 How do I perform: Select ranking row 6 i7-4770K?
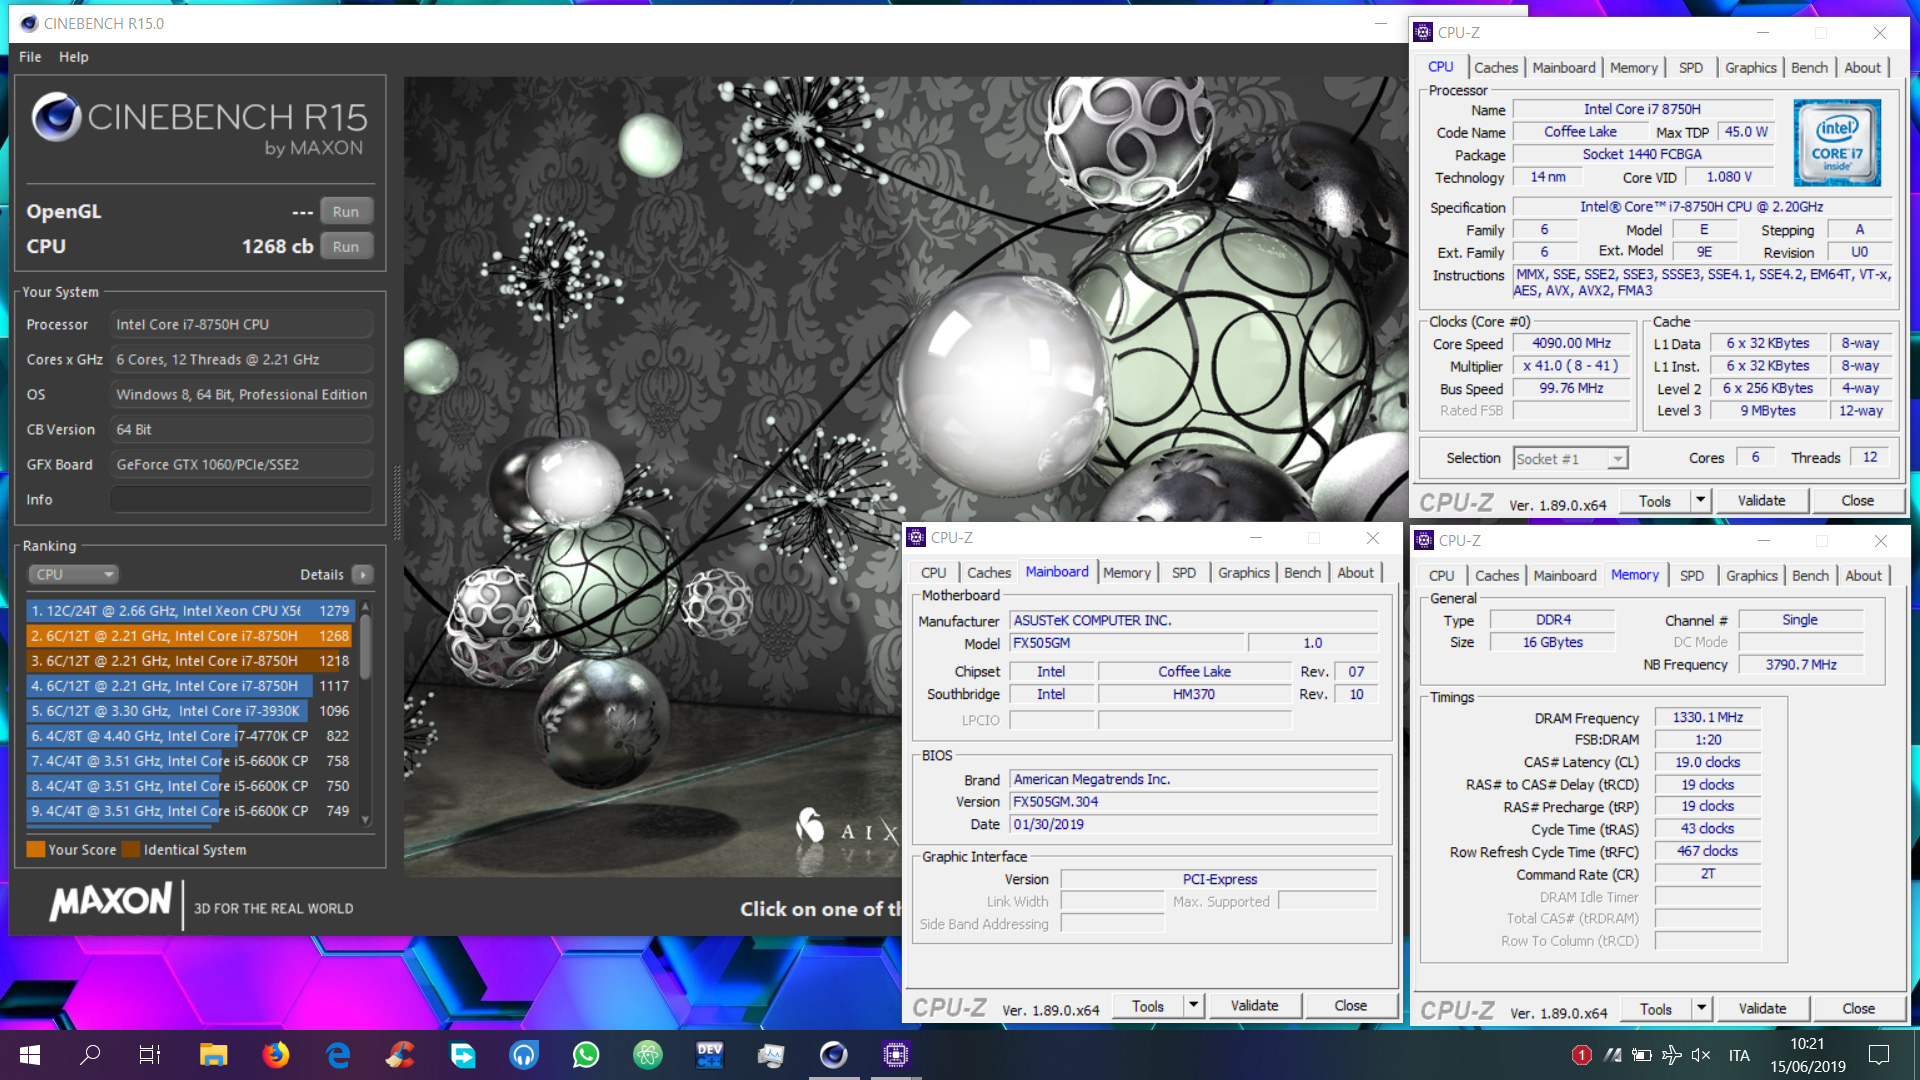pos(190,735)
